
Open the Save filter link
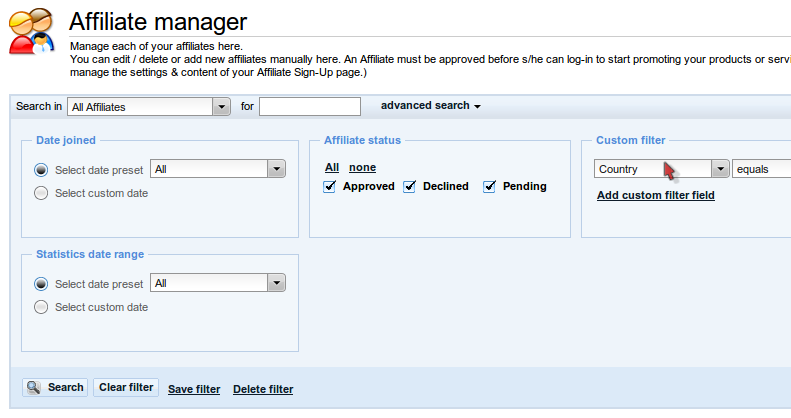coord(194,389)
